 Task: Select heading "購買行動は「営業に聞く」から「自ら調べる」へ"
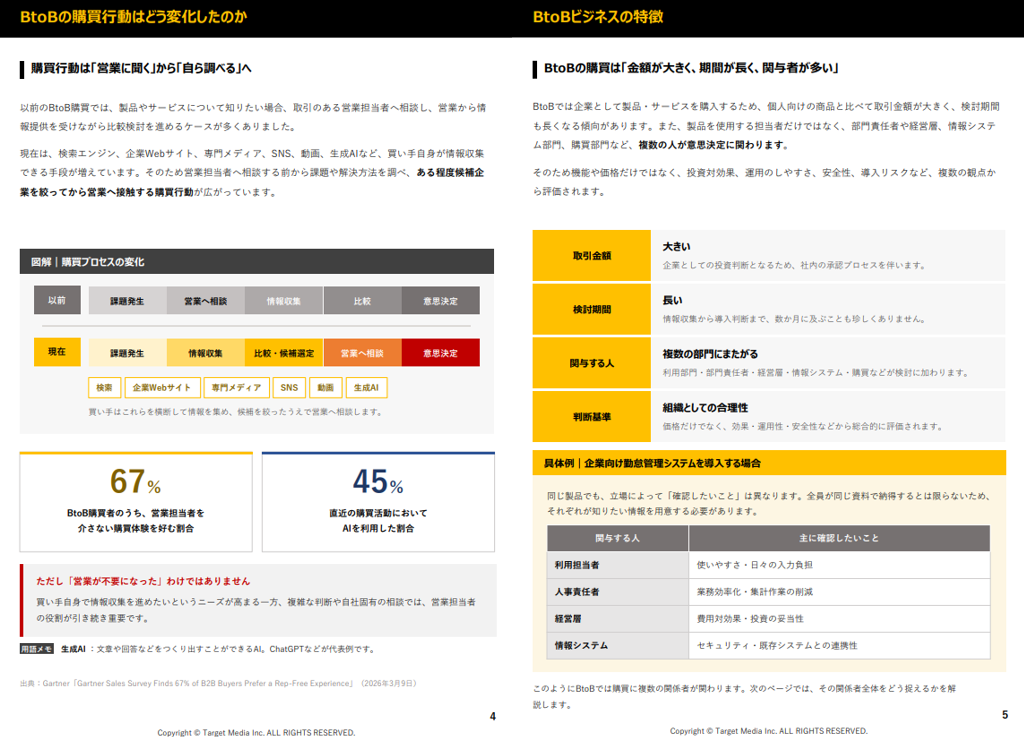[x=141, y=68]
